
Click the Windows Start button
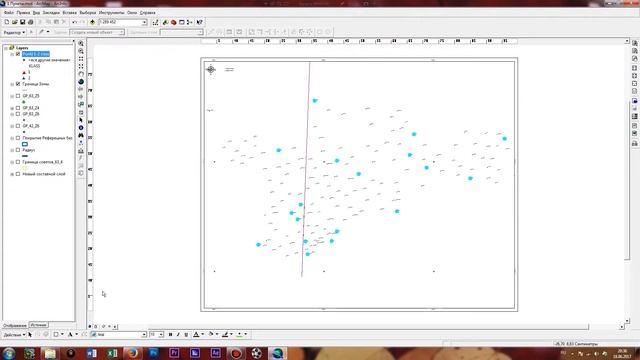(x=9, y=353)
